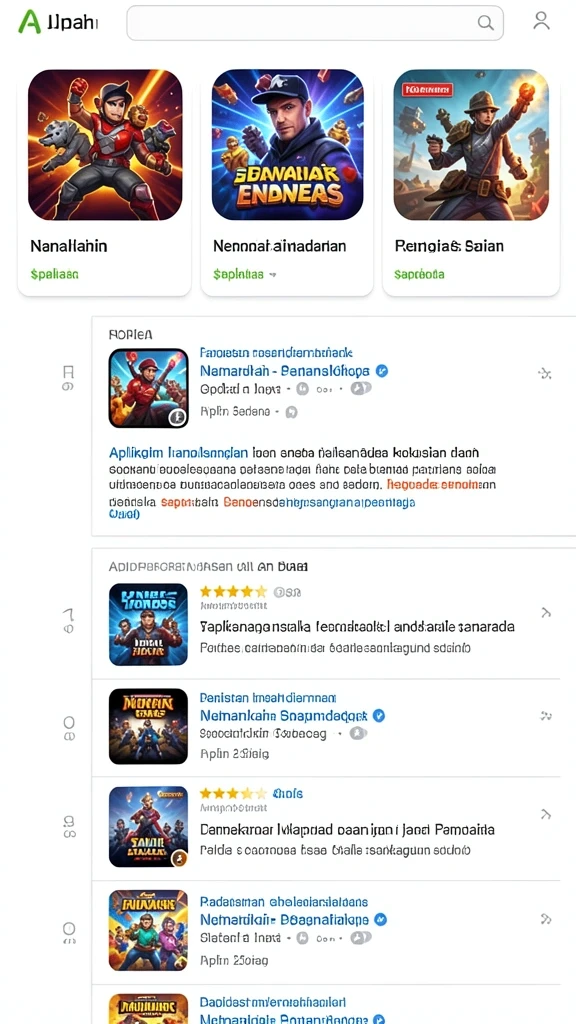This screenshot has width=576, height=1024.
Task: Open dropdown arrow next to $aplnitas
Action: click(273, 276)
